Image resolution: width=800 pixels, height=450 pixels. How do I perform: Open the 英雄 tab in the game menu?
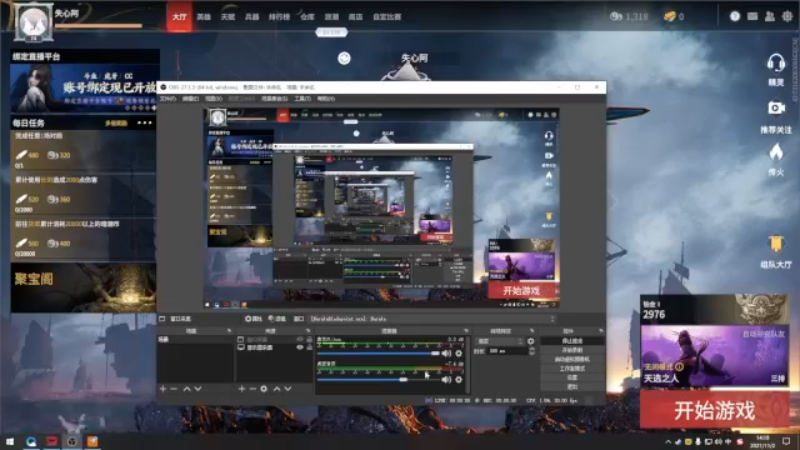(204, 17)
